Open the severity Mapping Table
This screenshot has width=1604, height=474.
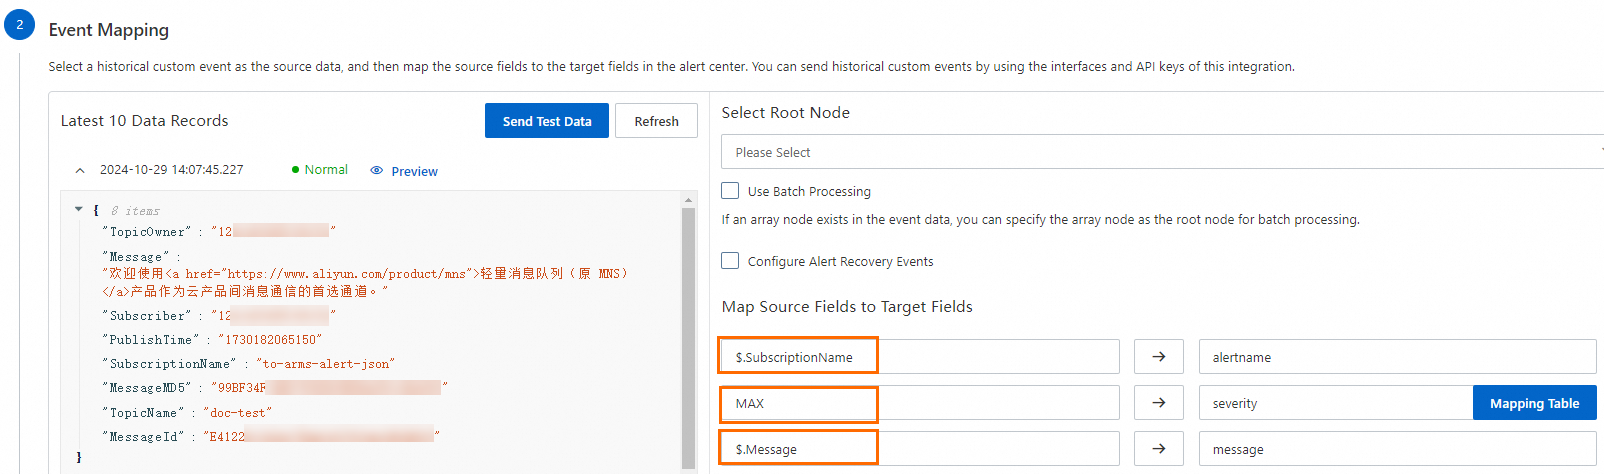click(1534, 403)
